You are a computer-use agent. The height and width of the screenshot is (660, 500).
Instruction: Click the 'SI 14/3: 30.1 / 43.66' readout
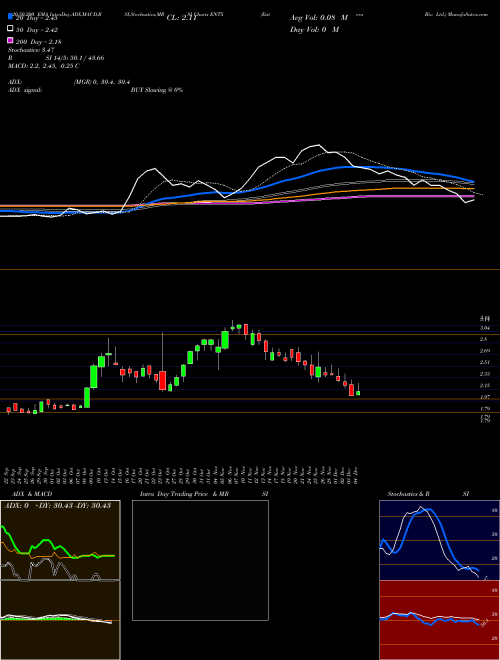coord(75,58)
